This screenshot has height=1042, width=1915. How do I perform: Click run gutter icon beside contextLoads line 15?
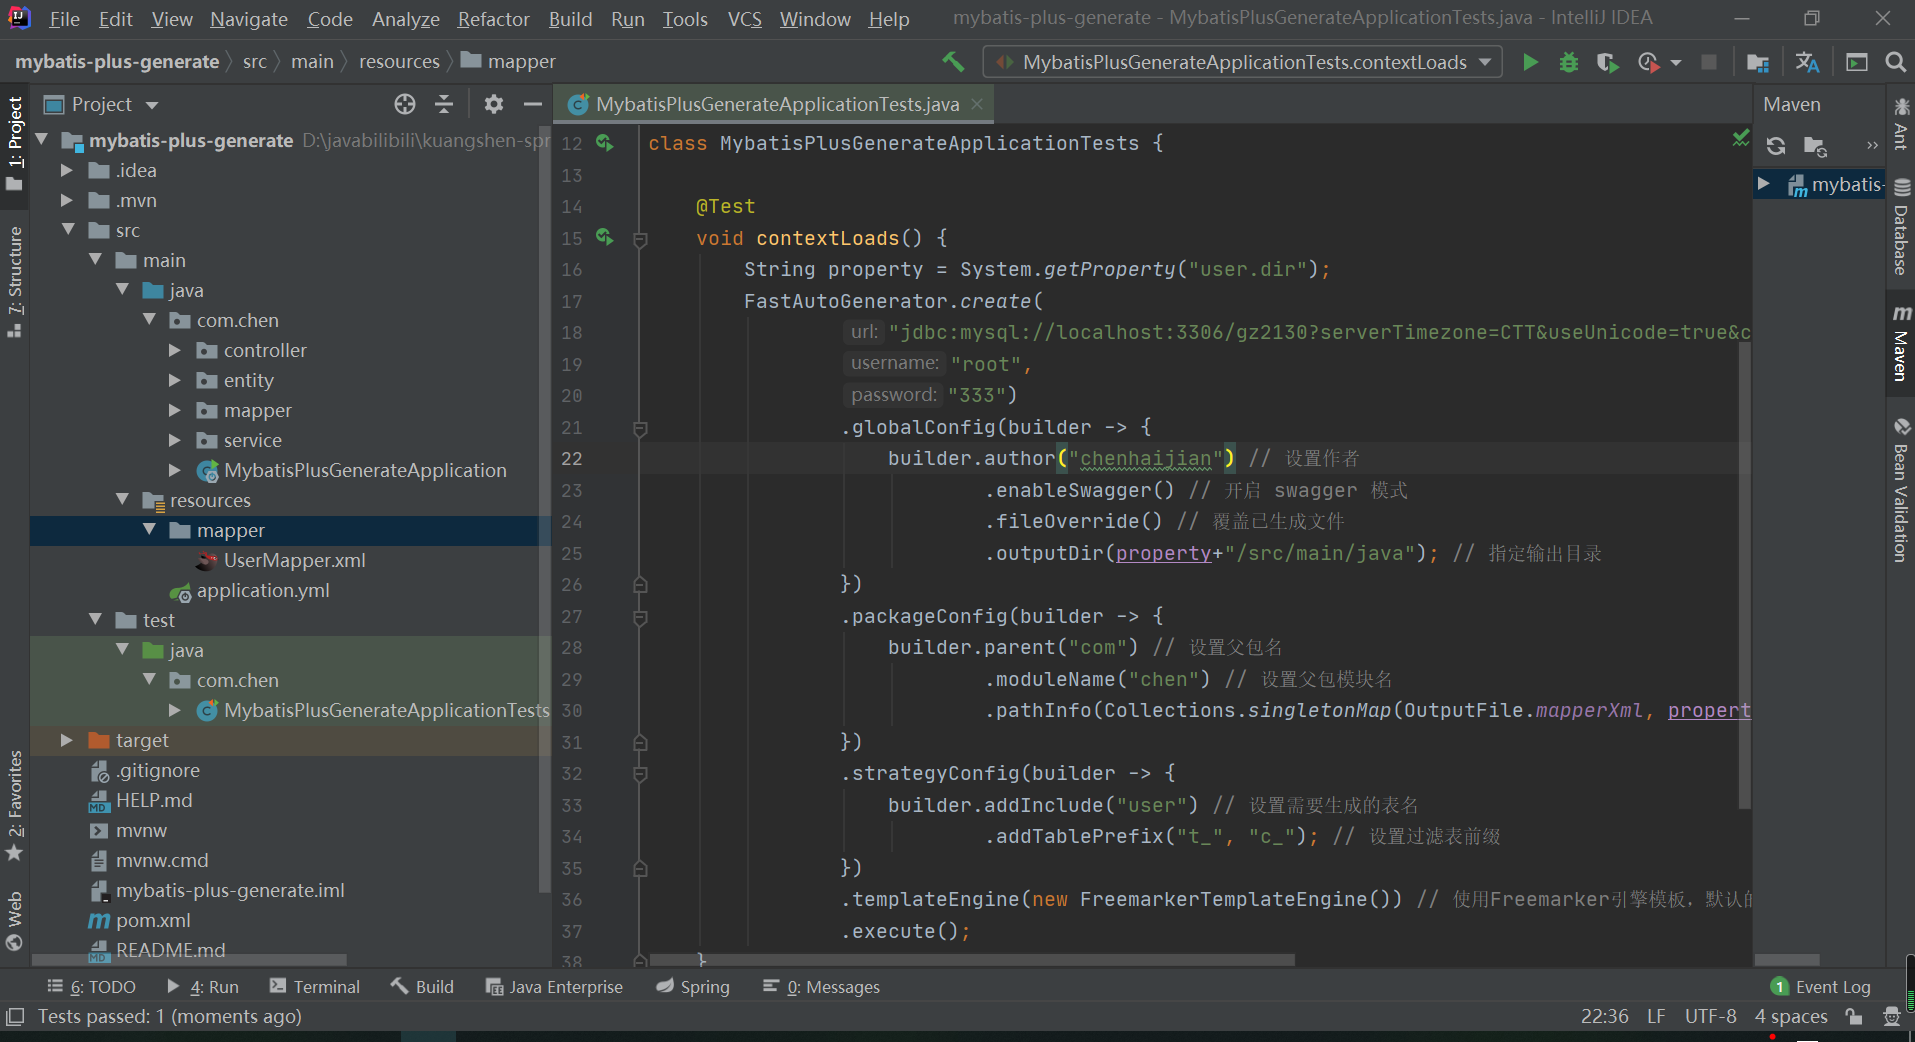click(x=604, y=237)
